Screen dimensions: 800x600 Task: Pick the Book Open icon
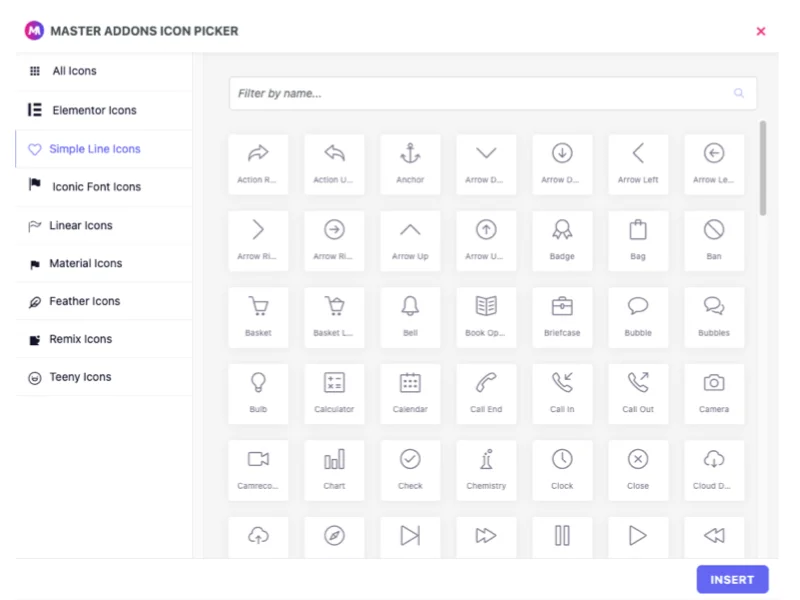click(486, 317)
